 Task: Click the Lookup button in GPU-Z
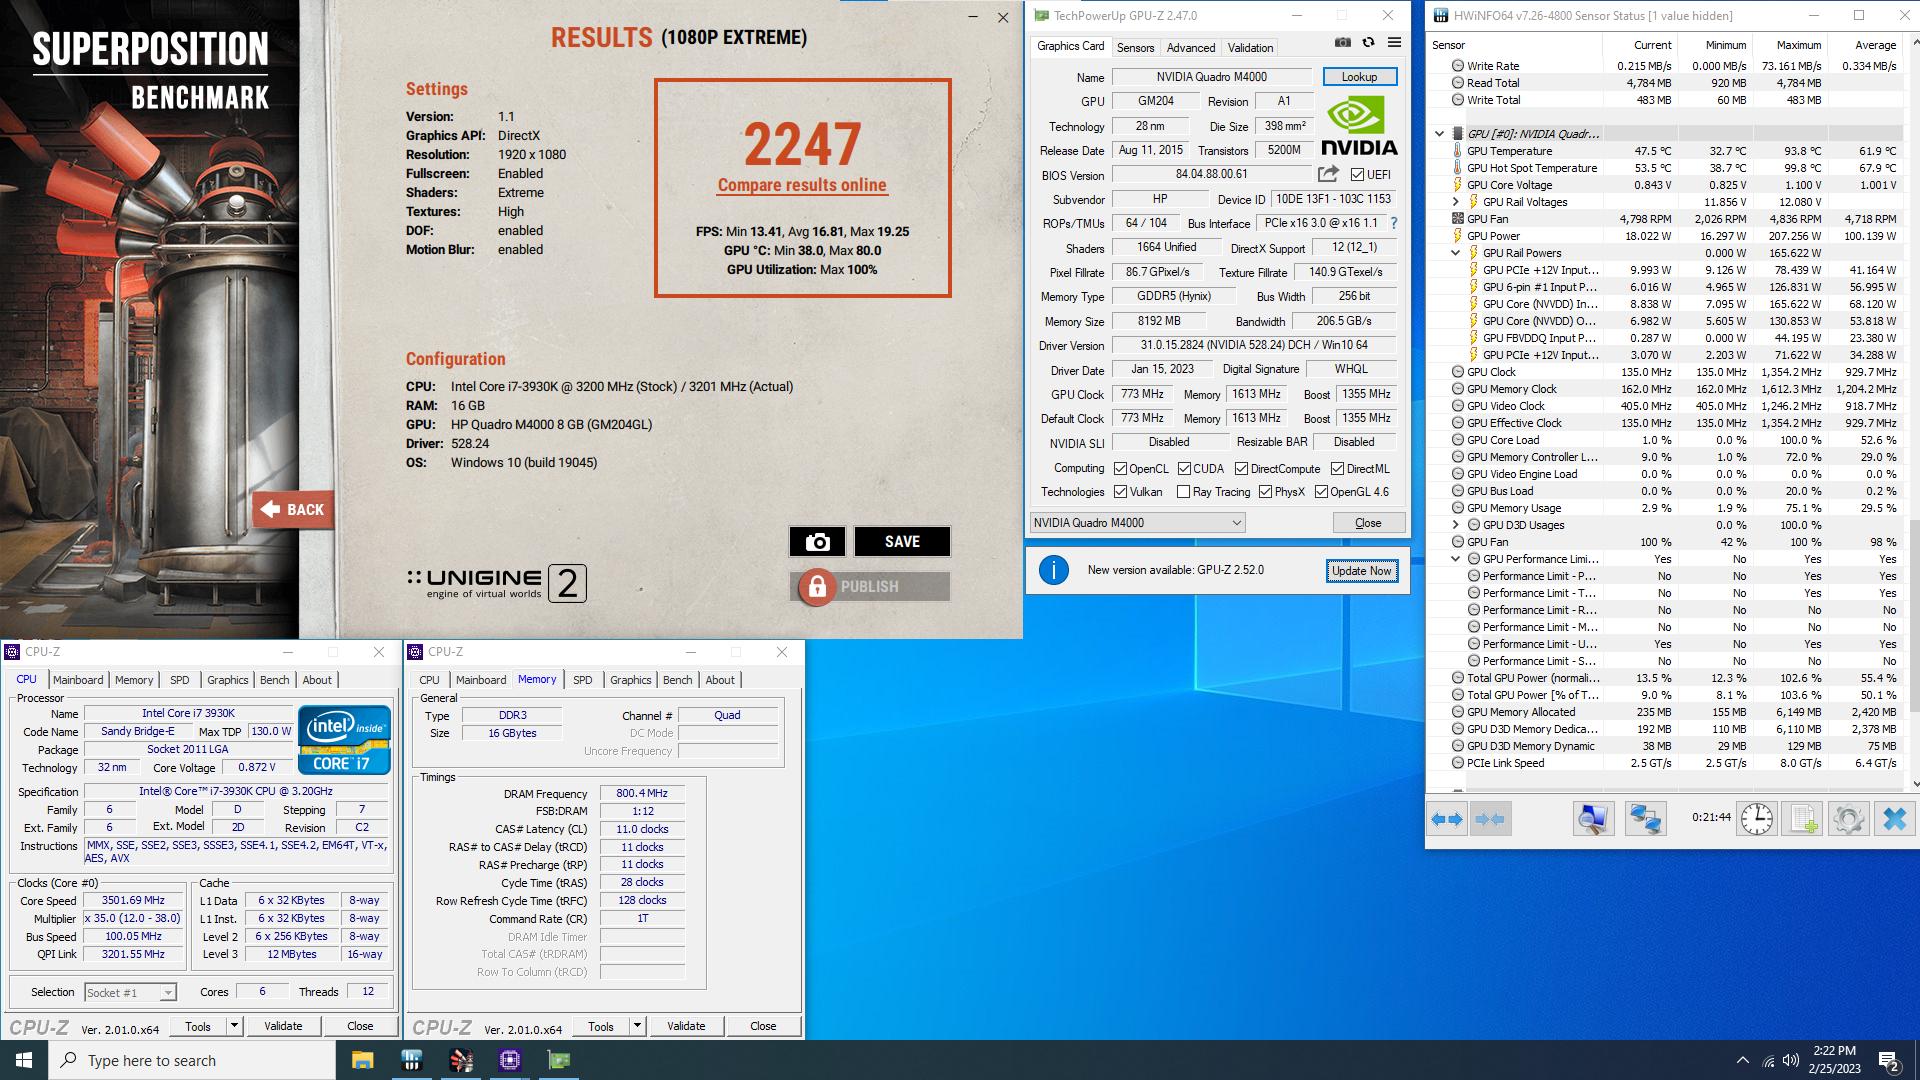point(1359,77)
